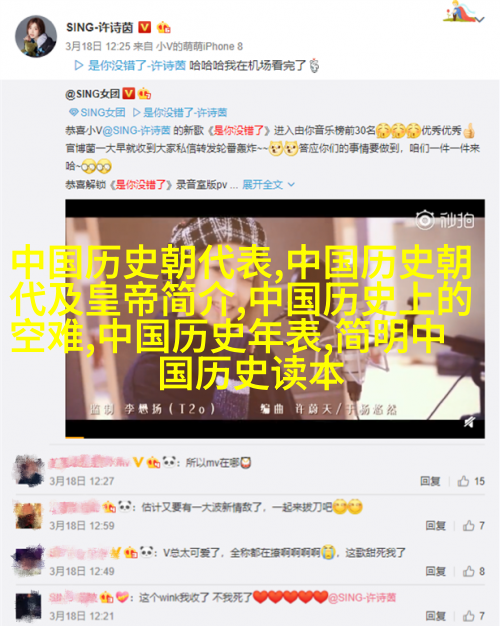Viewport: 500px width, 626px height.
Task: Like the comment with 15 likes
Action: 471,481
